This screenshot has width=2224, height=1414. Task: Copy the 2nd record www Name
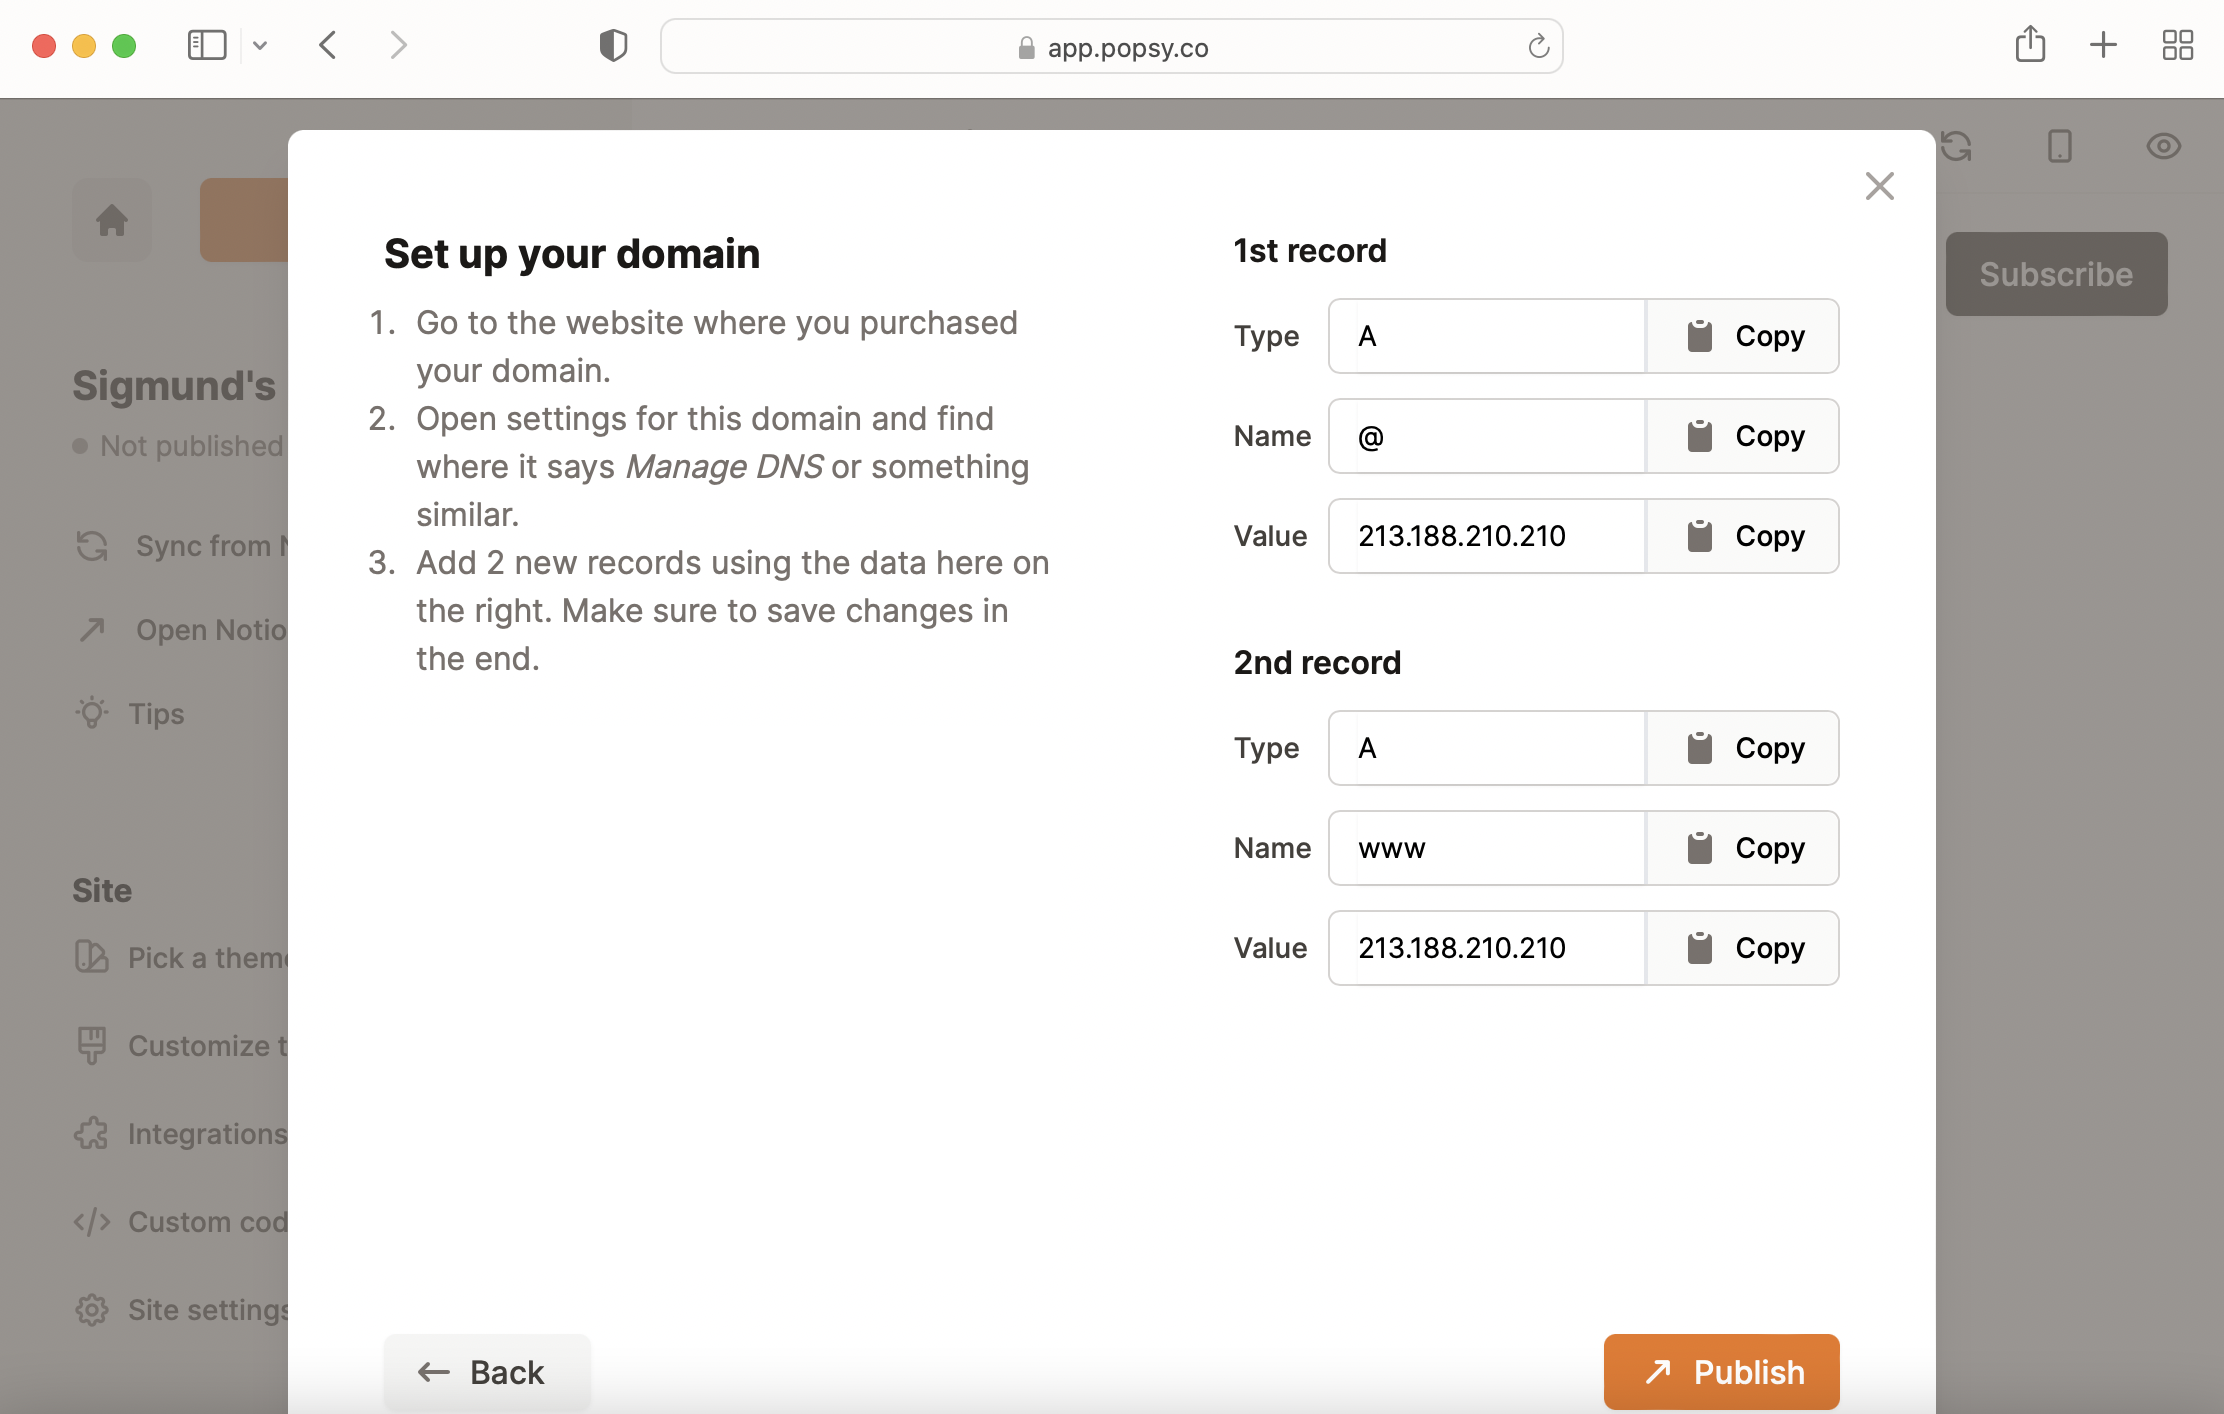point(1742,848)
